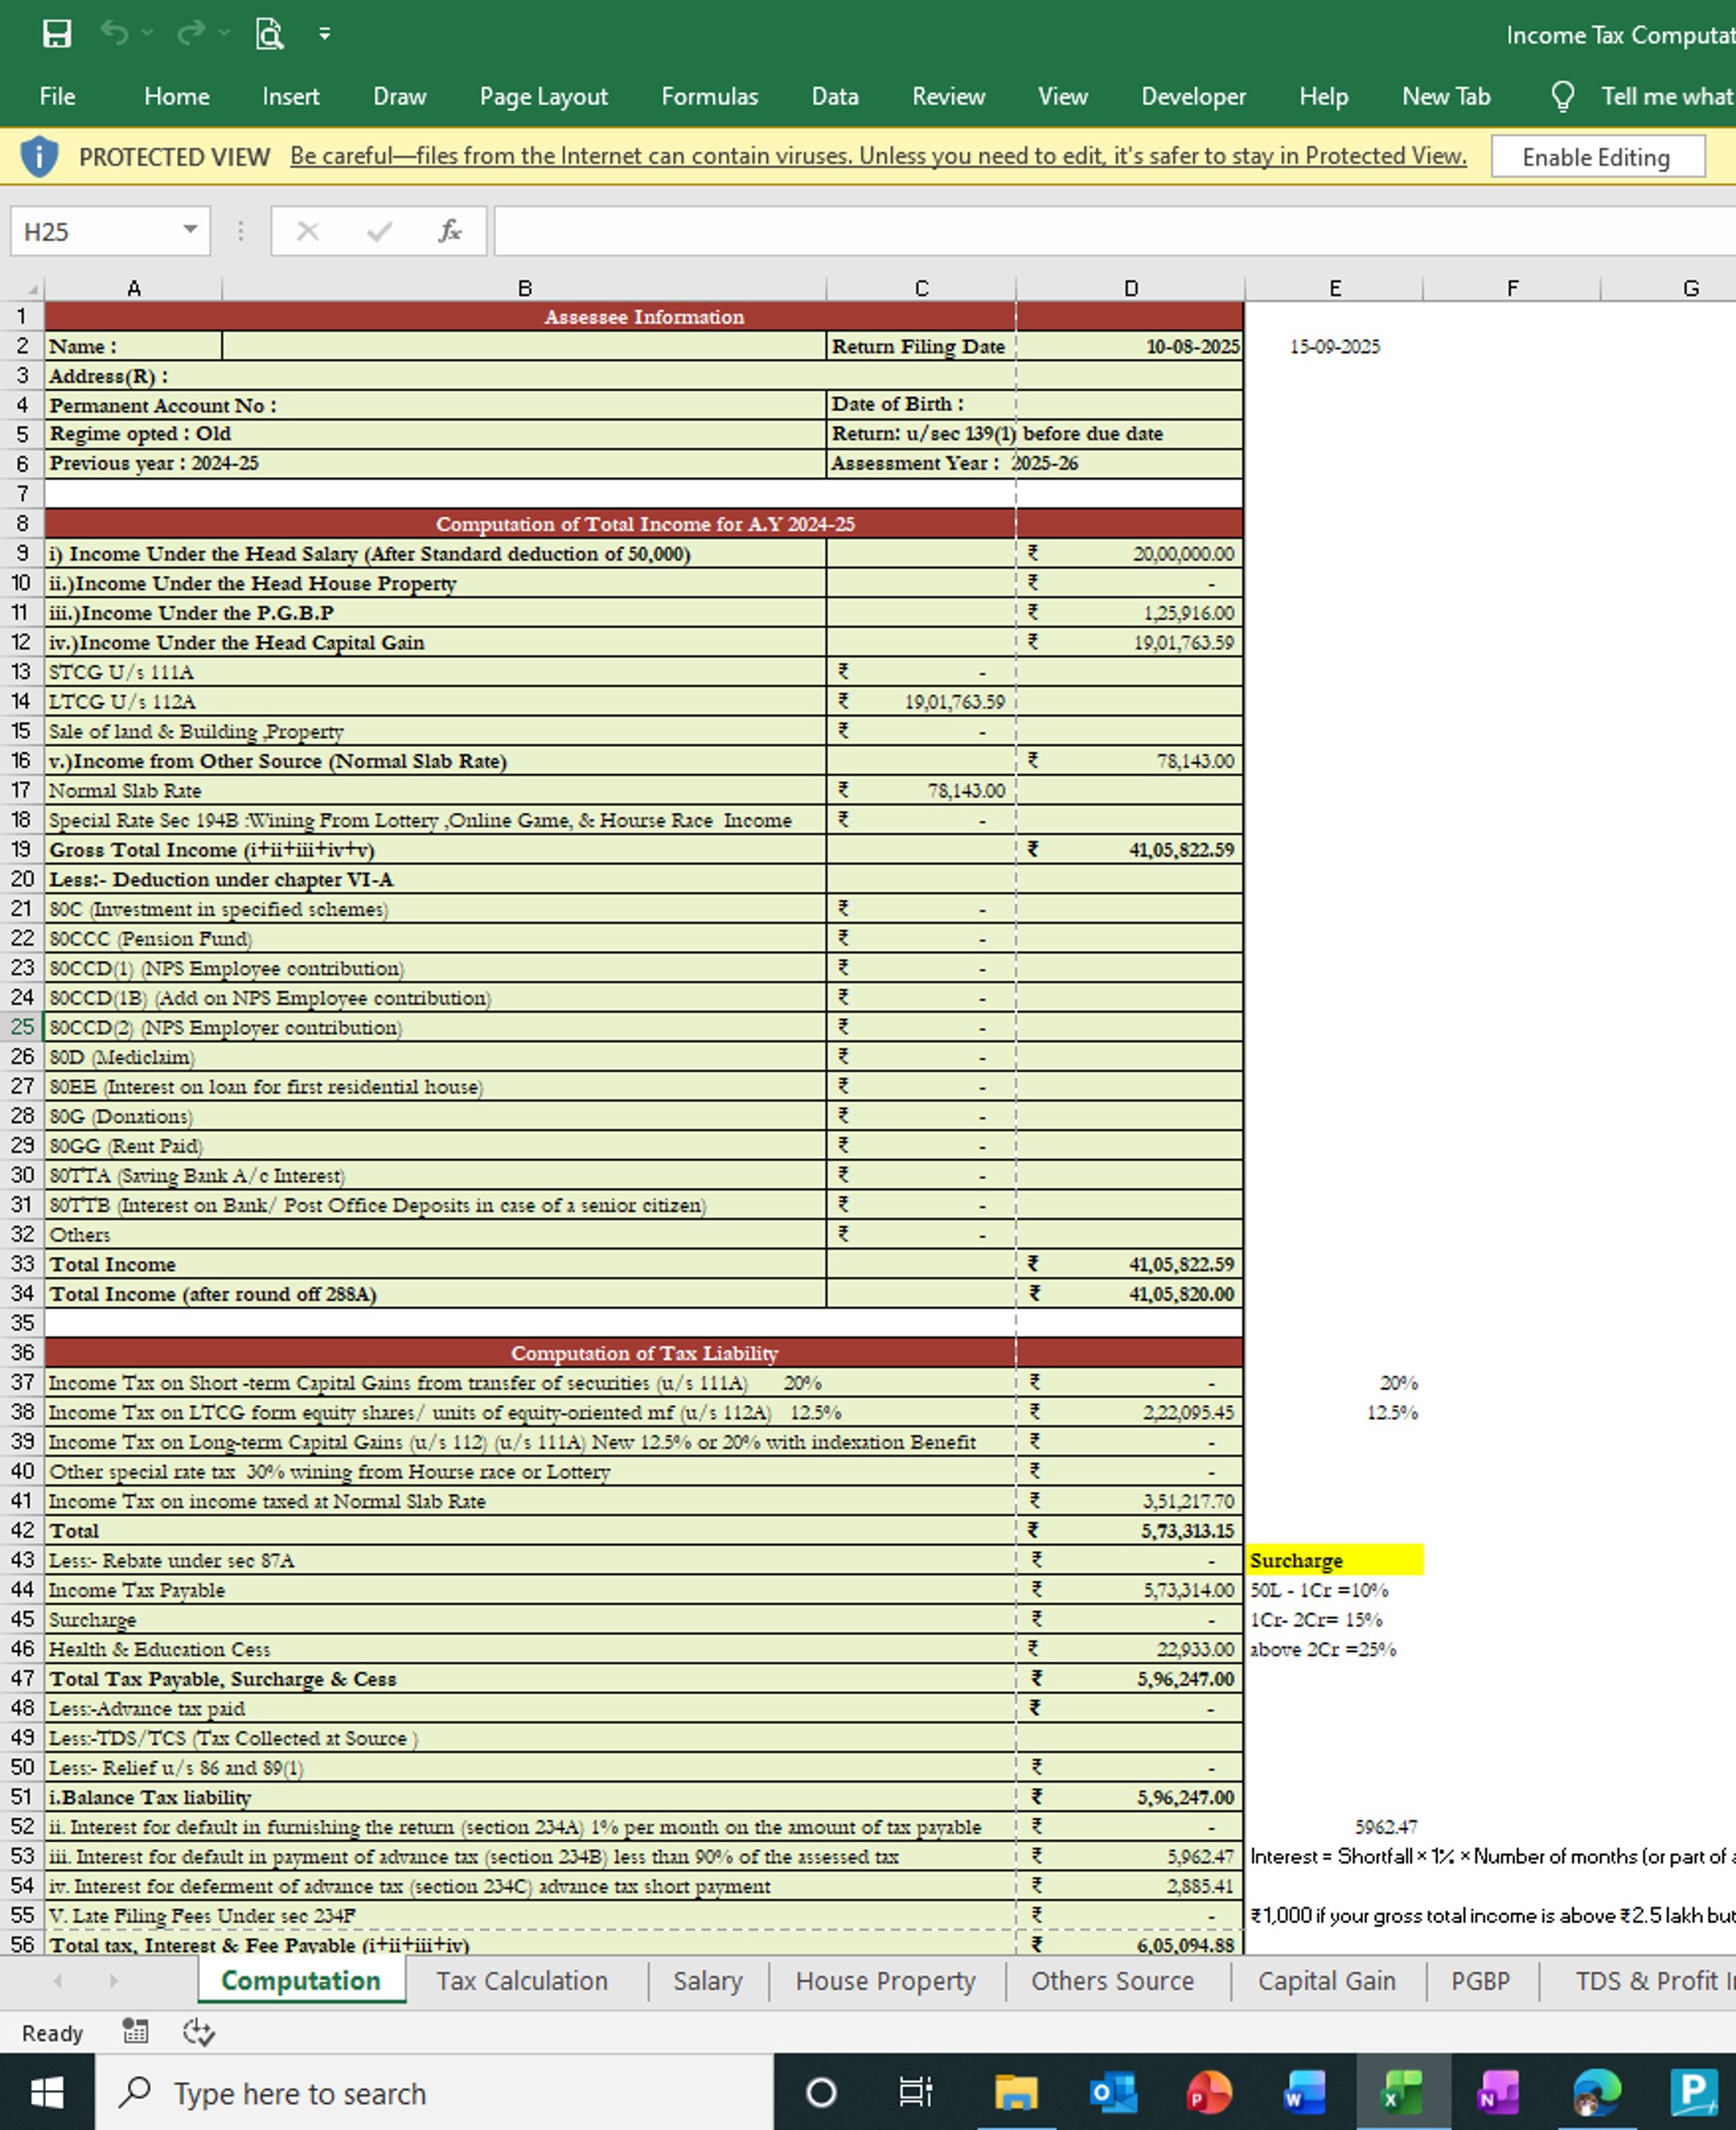The image size is (1736, 2130).
Task: Click the Enable Editing button
Action: click(1596, 157)
